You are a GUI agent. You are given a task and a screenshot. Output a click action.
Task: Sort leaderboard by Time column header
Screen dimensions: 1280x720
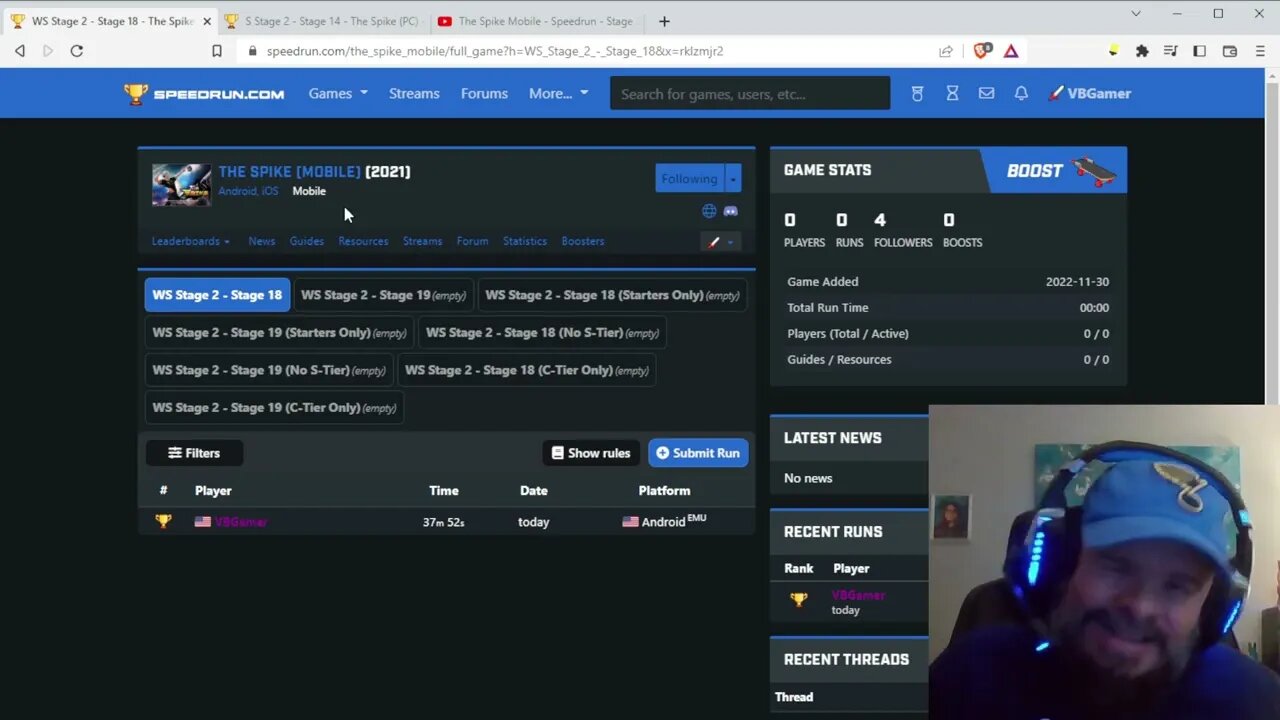(443, 490)
